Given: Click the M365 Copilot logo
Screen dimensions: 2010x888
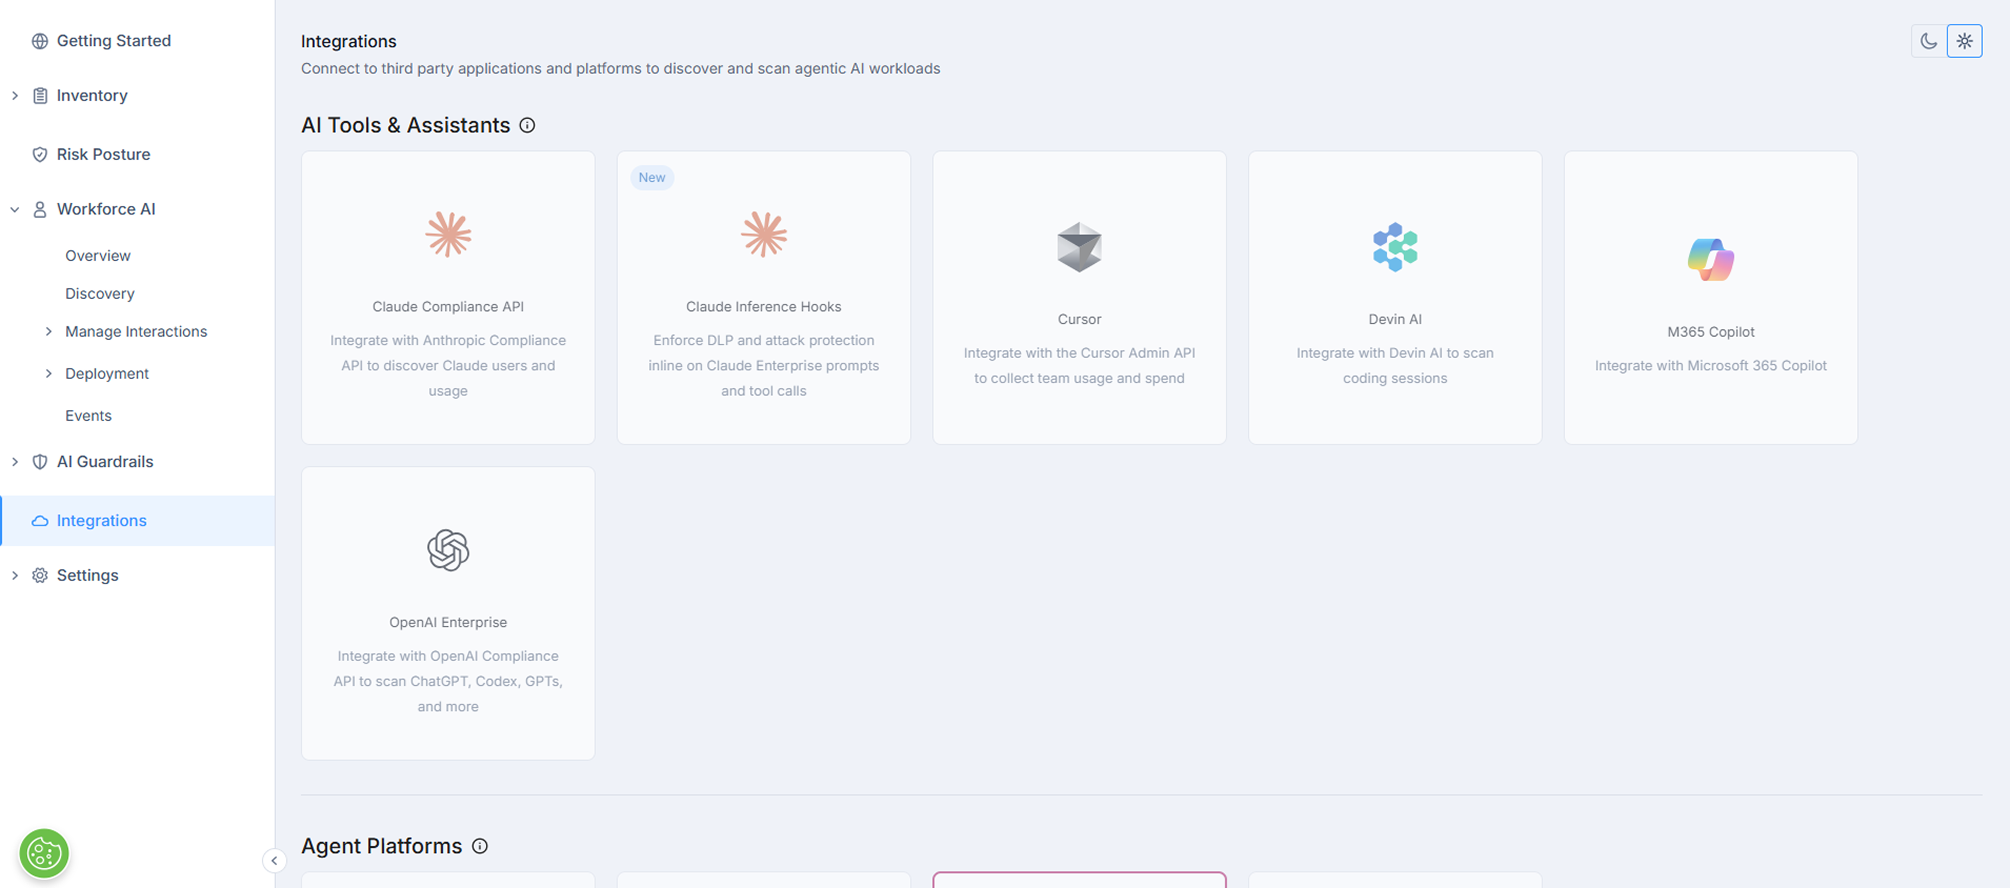Looking at the screenshot, I should click(1711, 260).
